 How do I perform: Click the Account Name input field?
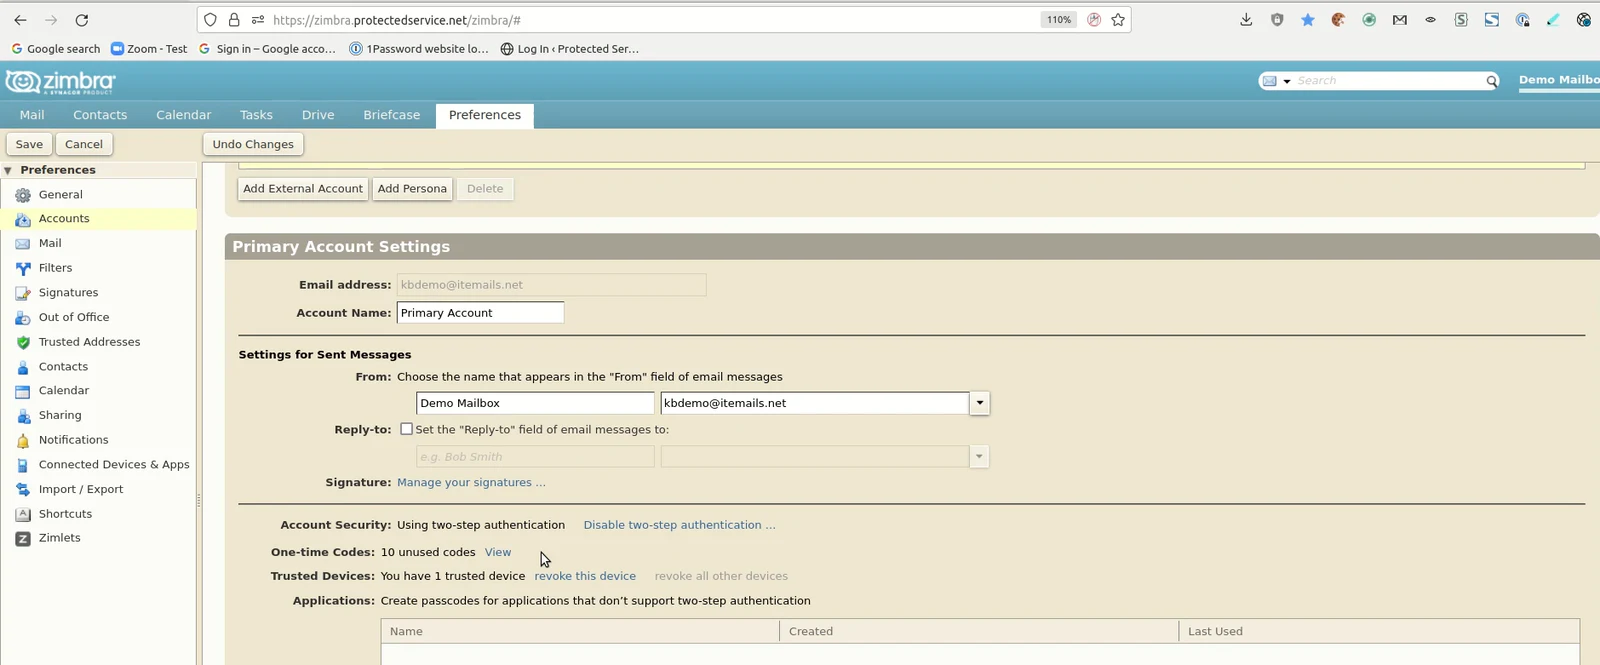[x=480, y=313]
